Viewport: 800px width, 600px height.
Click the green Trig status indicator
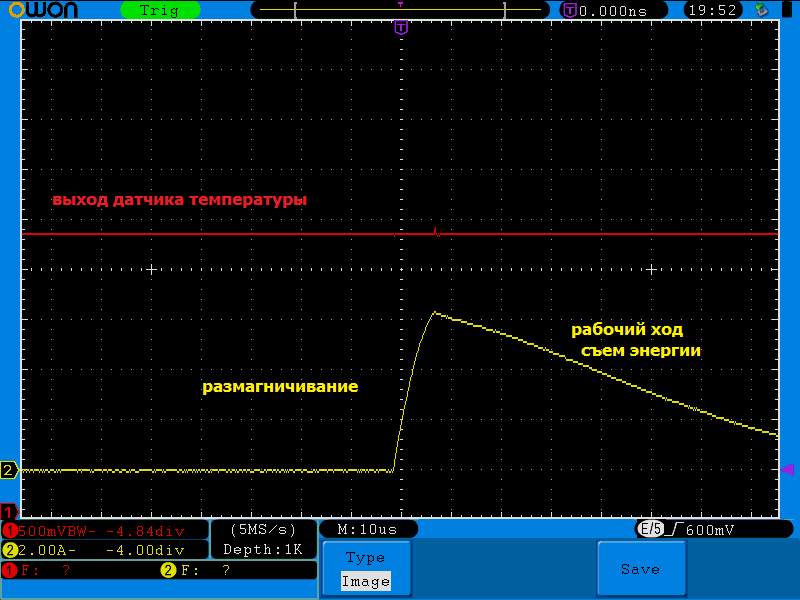159,10
